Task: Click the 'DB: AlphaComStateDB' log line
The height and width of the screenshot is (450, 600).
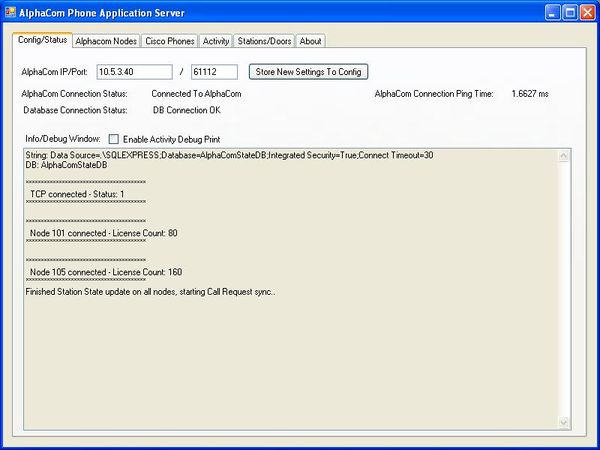Action: pyautogui.click(x=66, y=165)
